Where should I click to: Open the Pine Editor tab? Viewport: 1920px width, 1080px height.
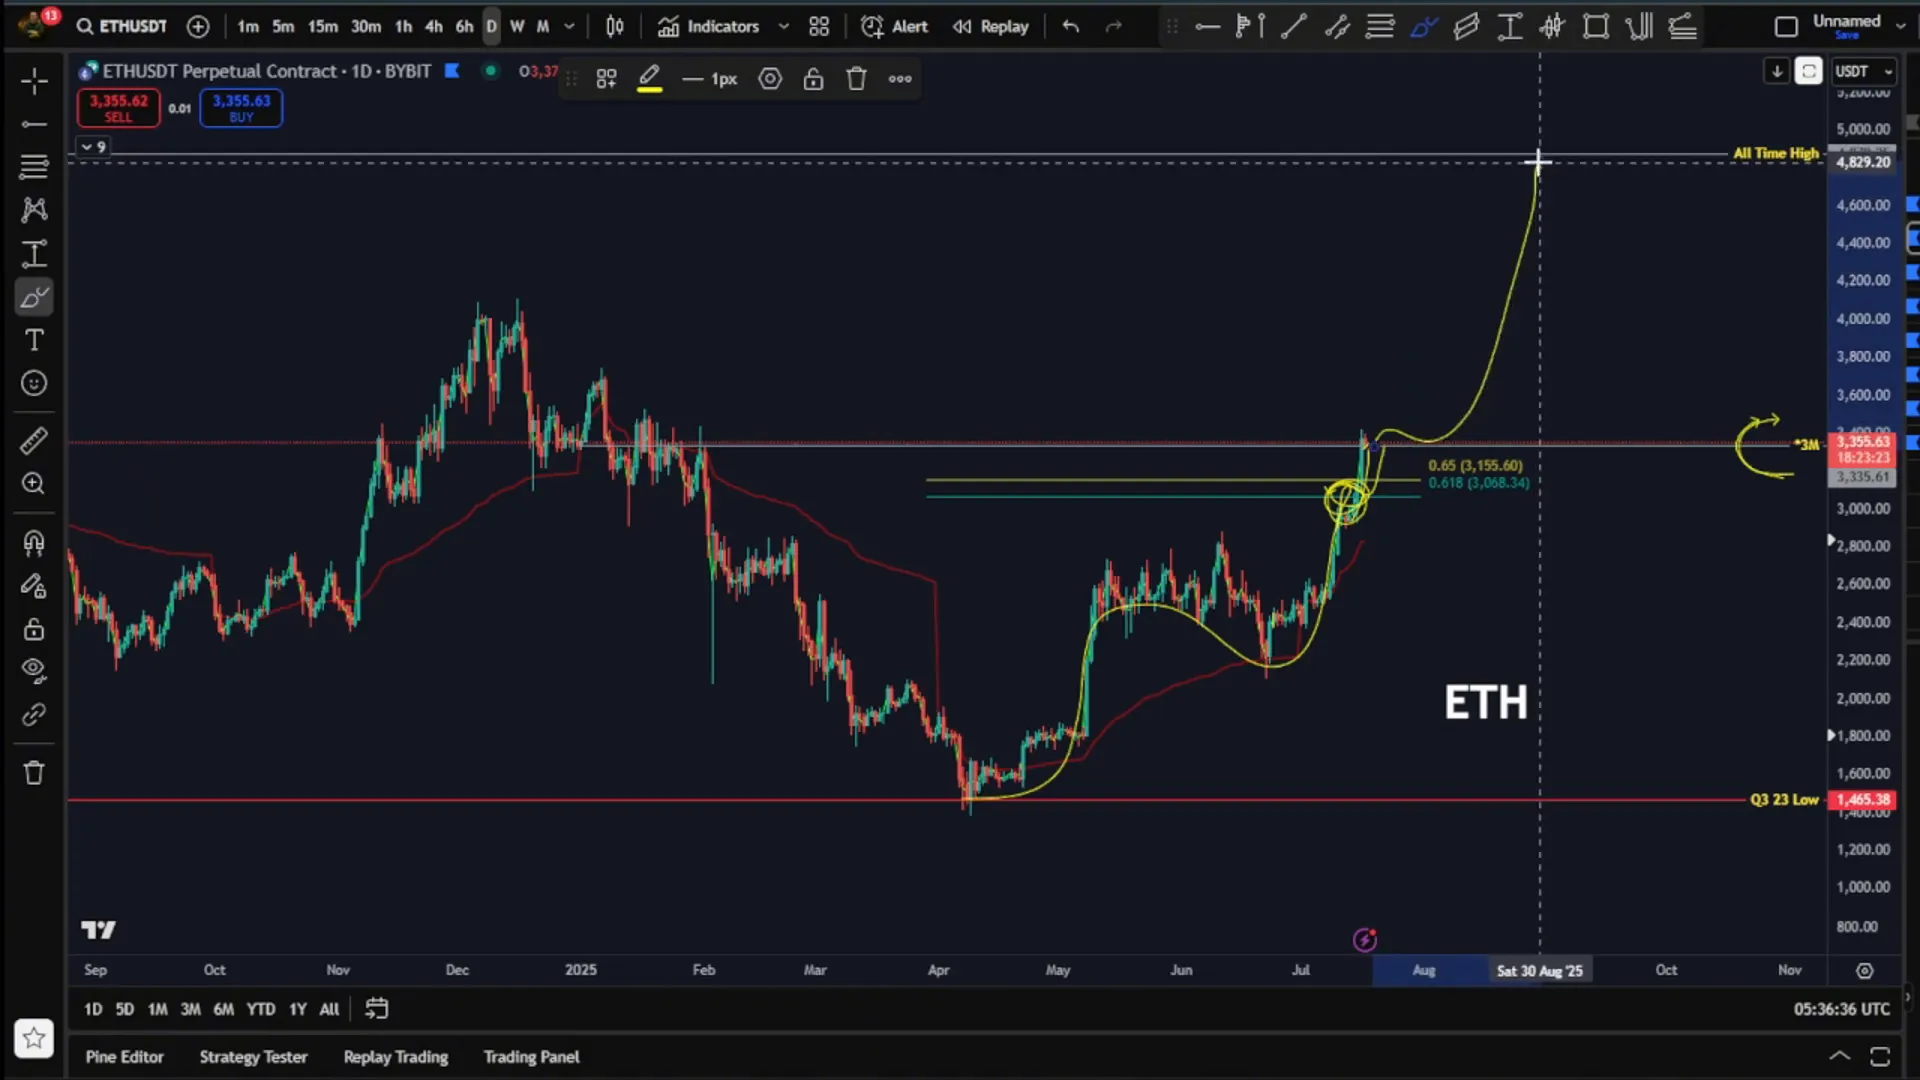pyautogui.click(x=124, y=1057)
